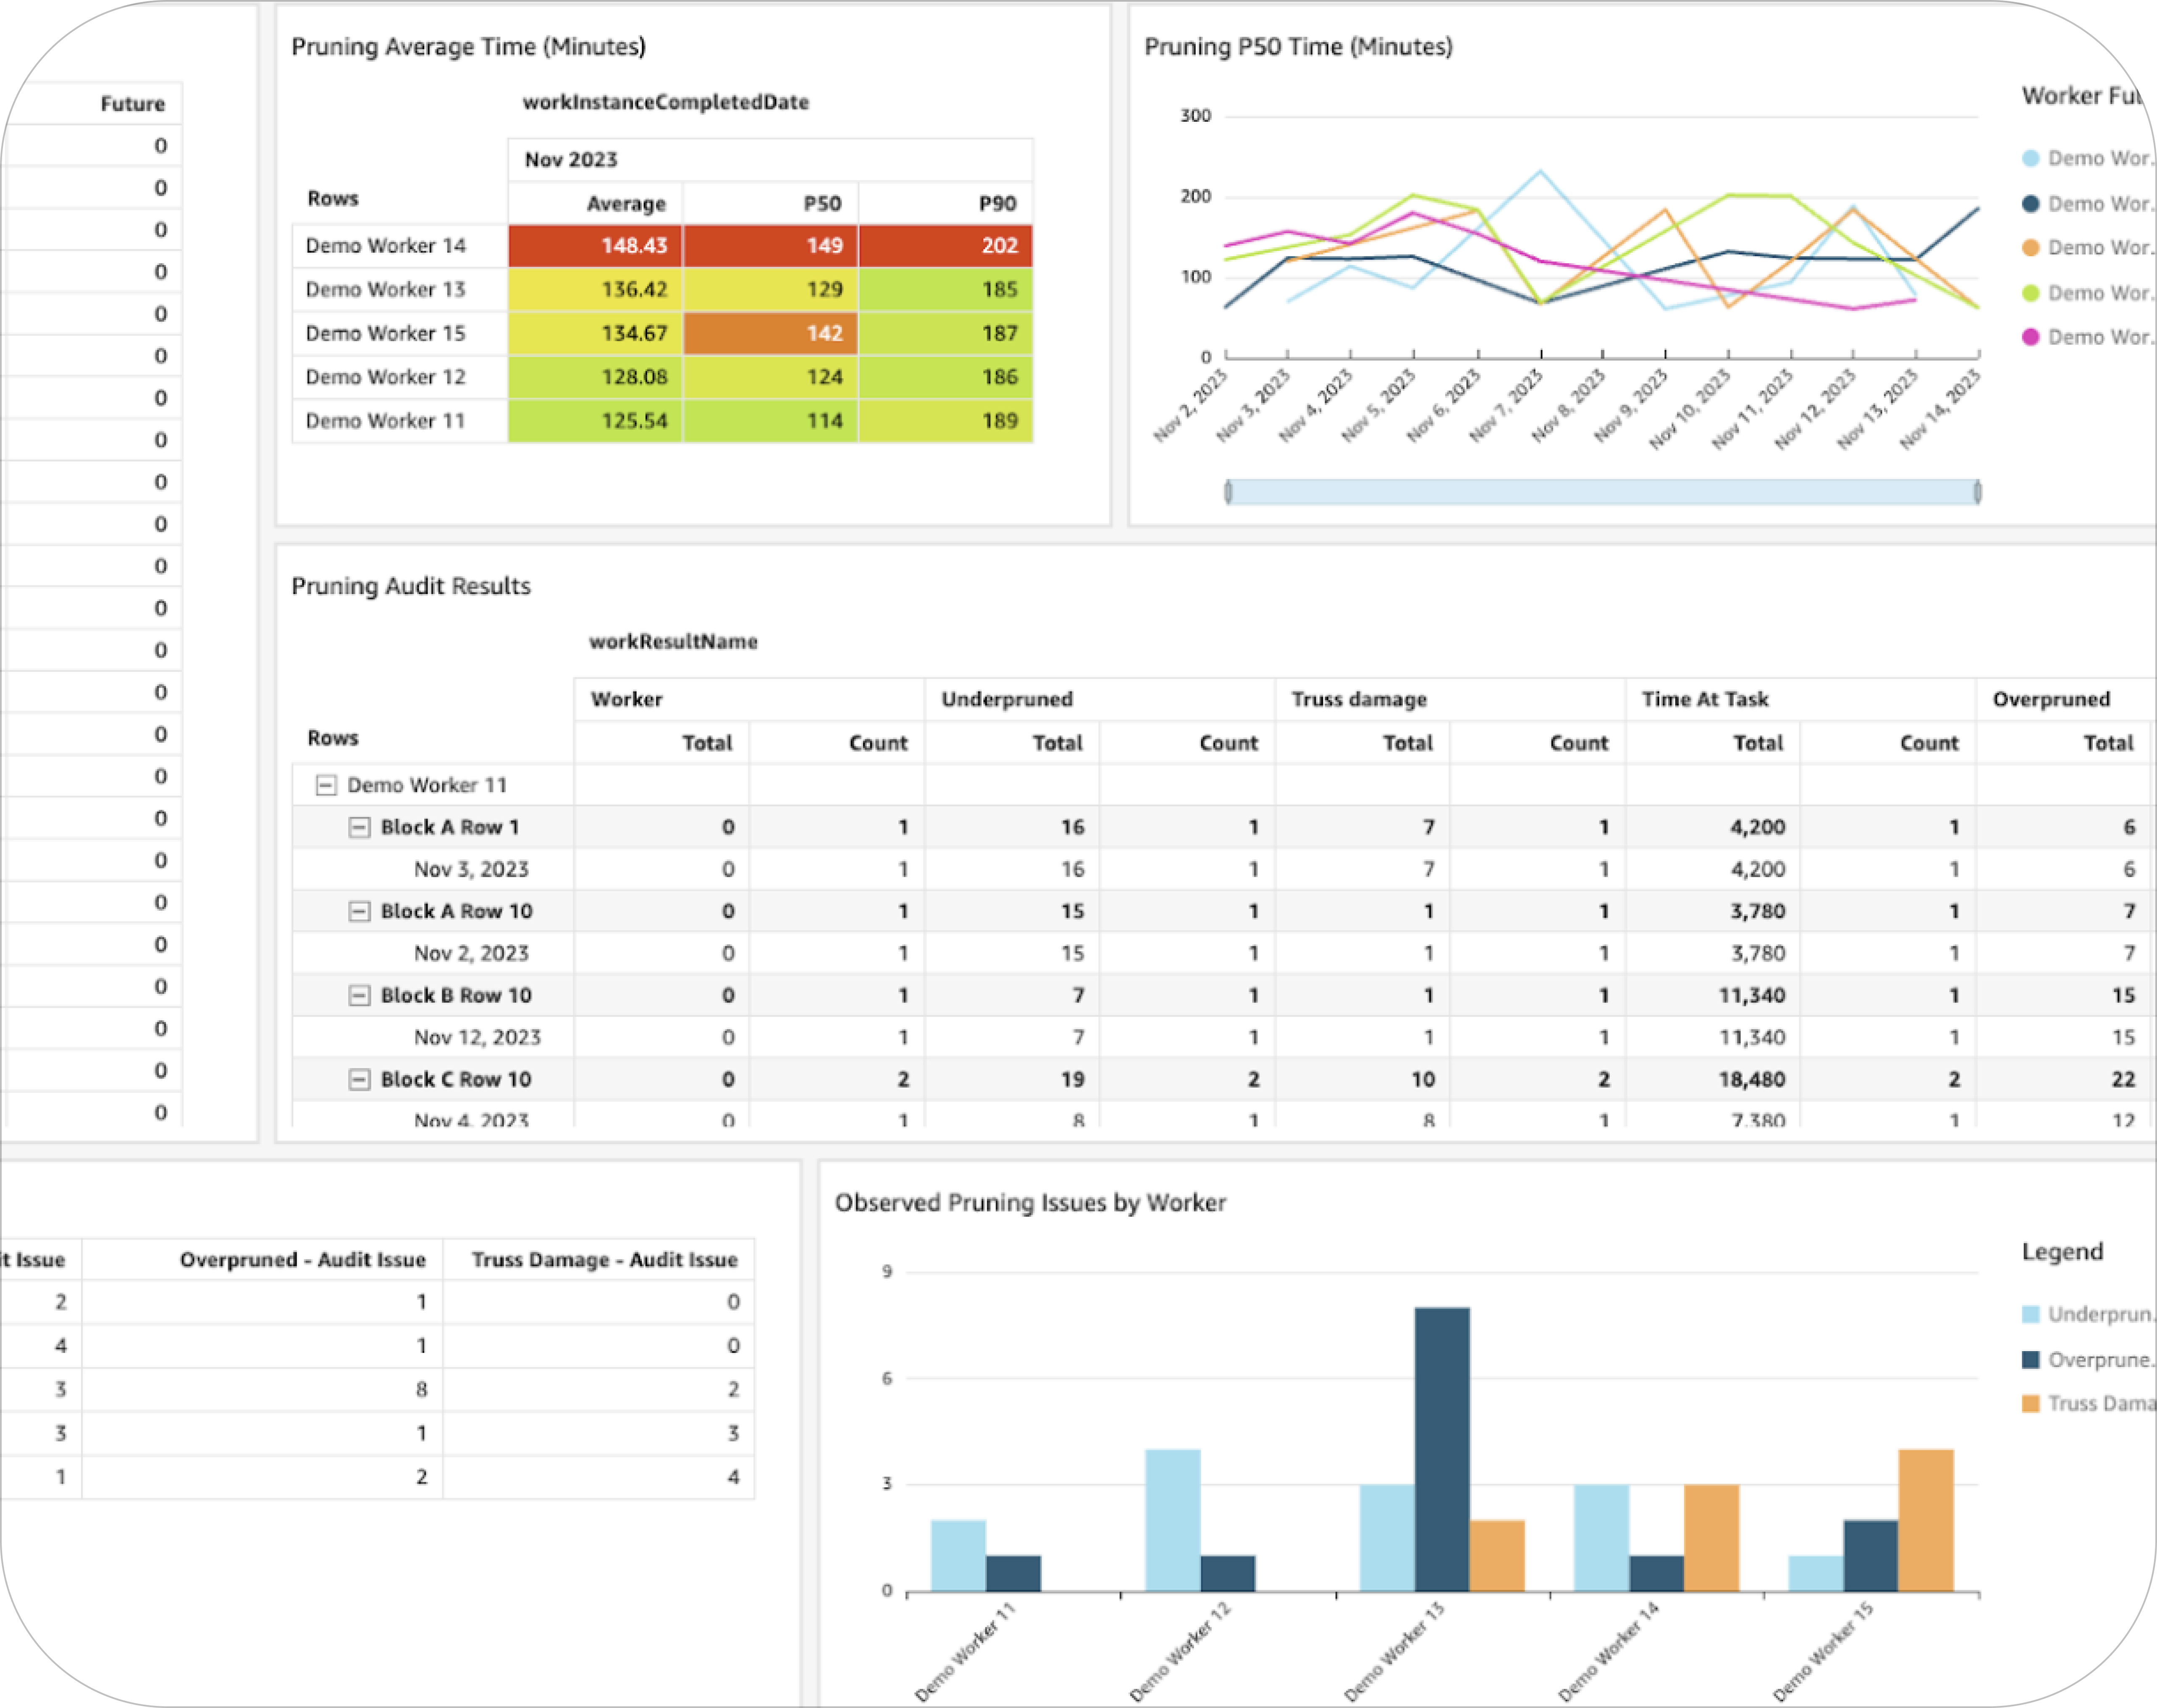Click Underpruned legend swatch in issues chart
Viewport: 2157px width, 1708px height.
pyautogui.click(x=2030, y=1314)
